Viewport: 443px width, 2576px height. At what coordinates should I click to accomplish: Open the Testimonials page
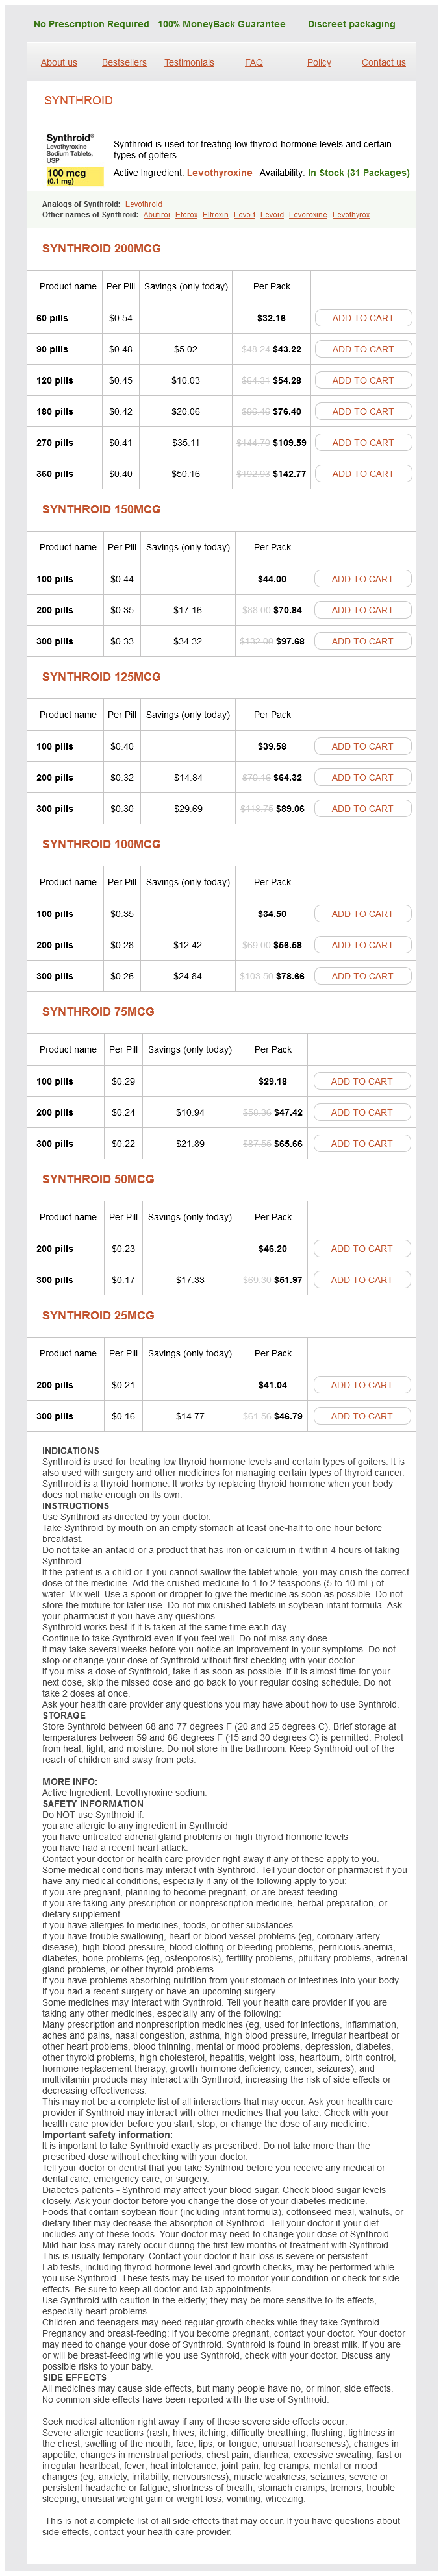(189, 62)
